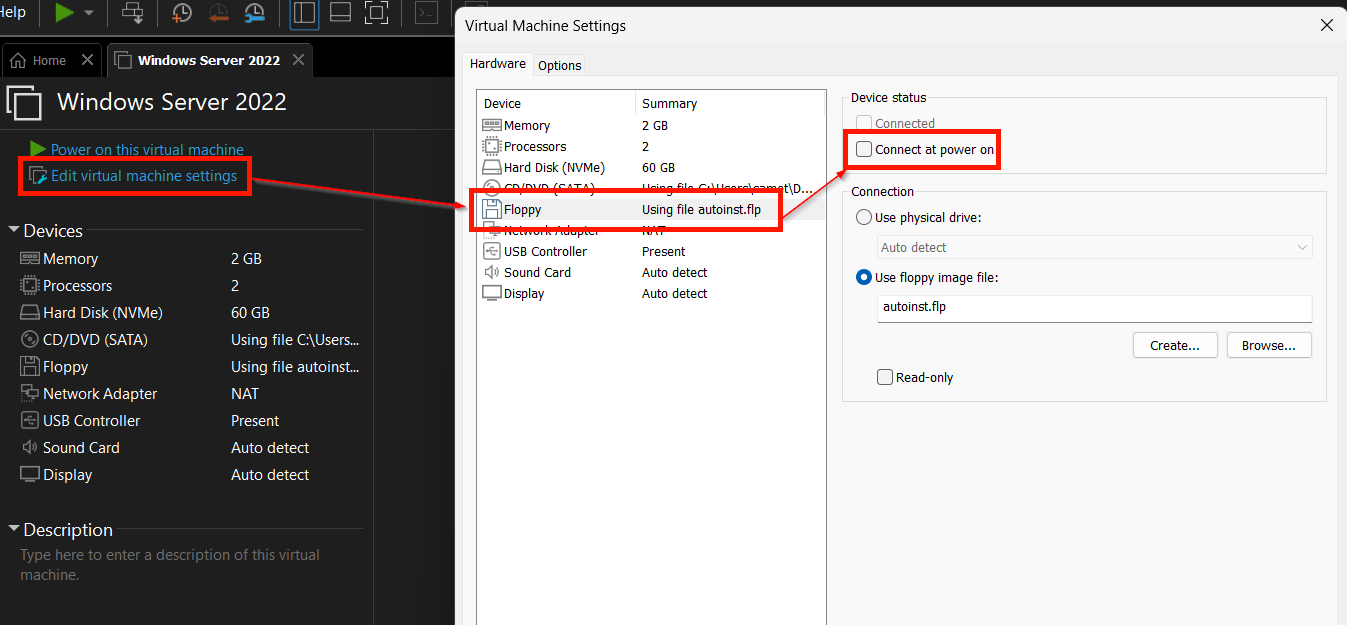The image size is (1347, 625).
Task: Collapse the Devices section
Action: click(x=14, y=230)
